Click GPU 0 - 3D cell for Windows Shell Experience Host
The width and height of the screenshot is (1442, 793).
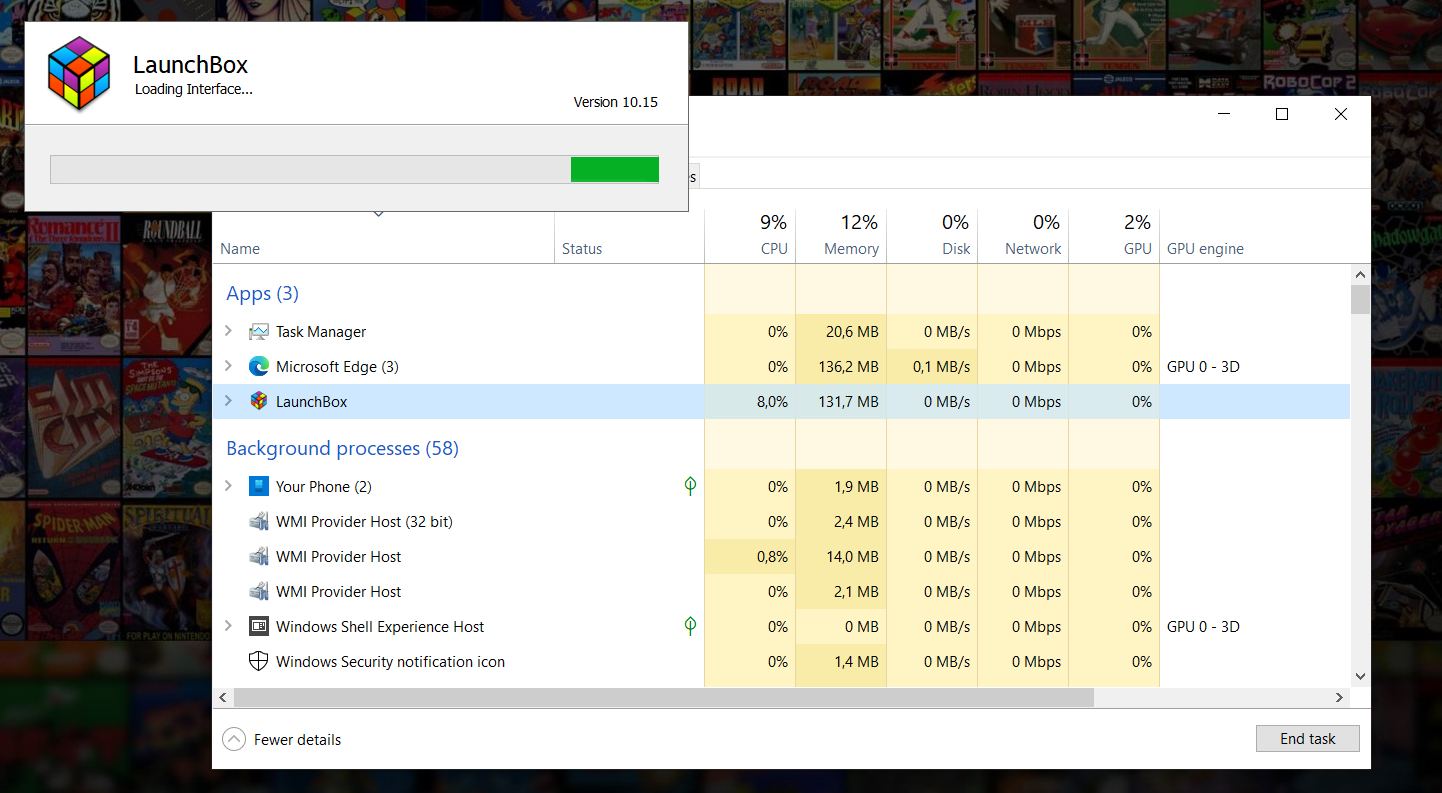pyautogui.click(x=1203, y=627)
